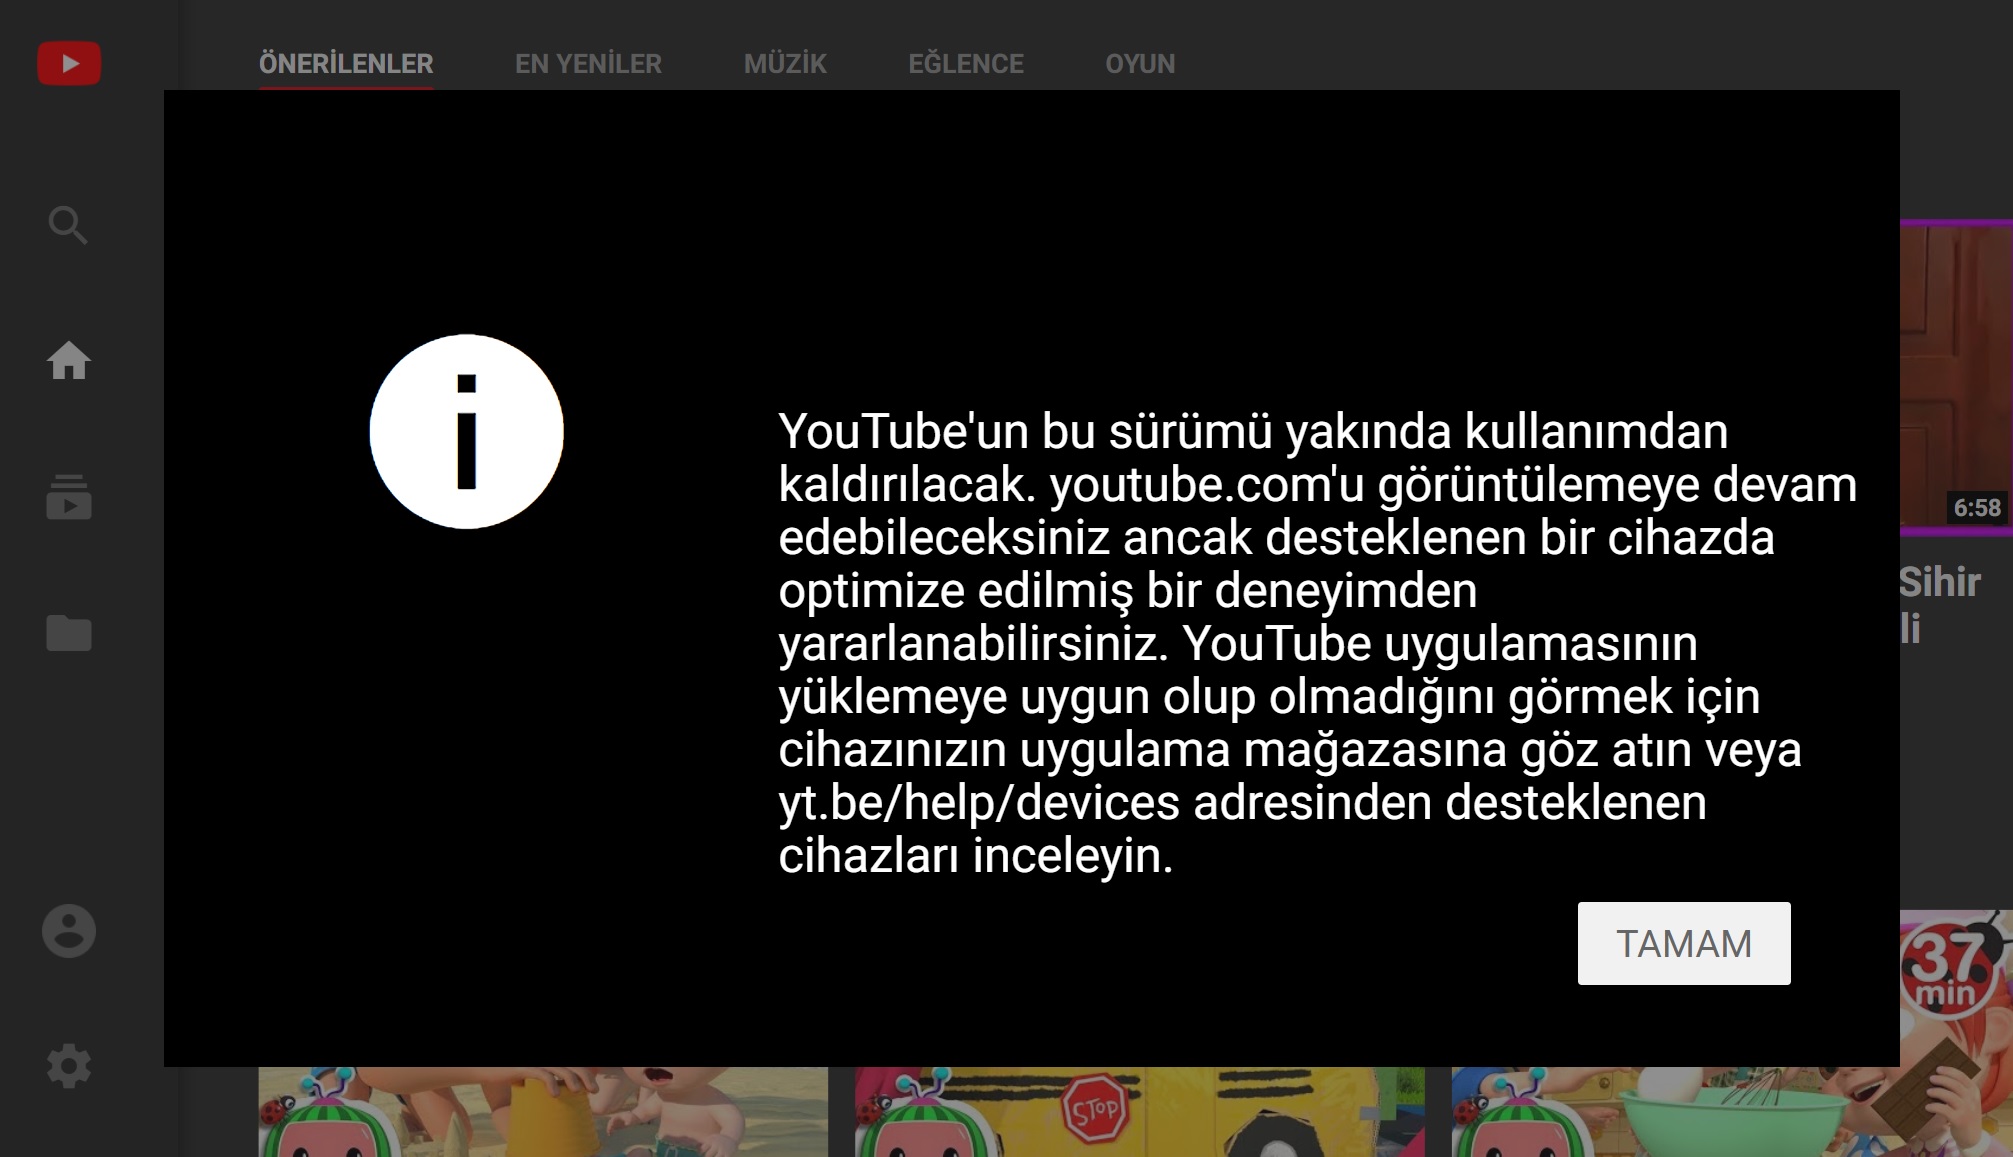The height and width of the screenshot is (1157, 2013).
Task: Dismiss dialog with TAMAM button
Action: (x=1684, y=943)
